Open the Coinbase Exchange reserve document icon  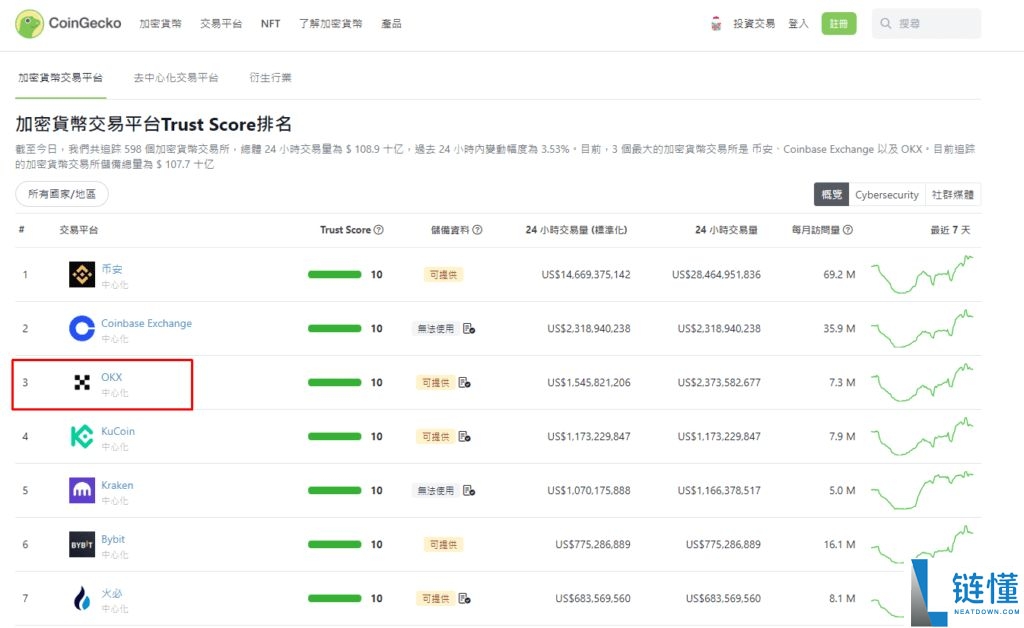point(469,328)
